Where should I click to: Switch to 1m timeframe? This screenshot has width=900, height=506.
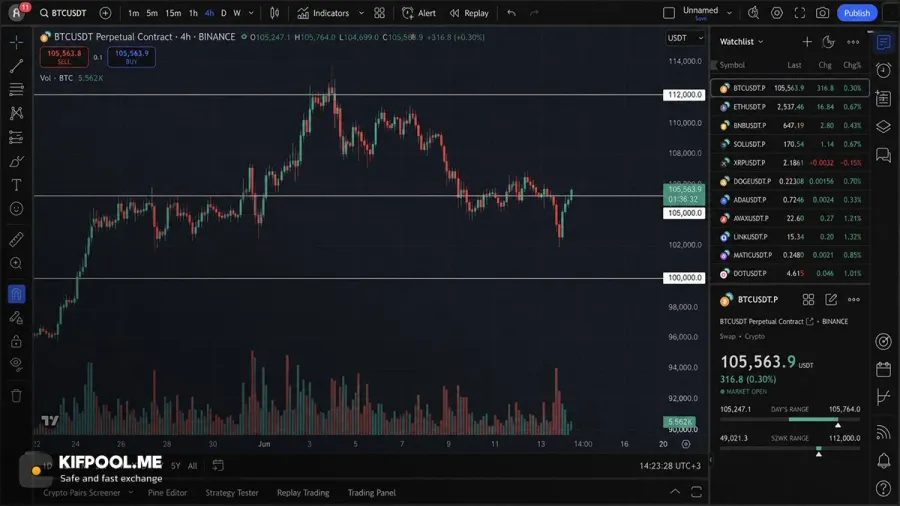point(133,13)
